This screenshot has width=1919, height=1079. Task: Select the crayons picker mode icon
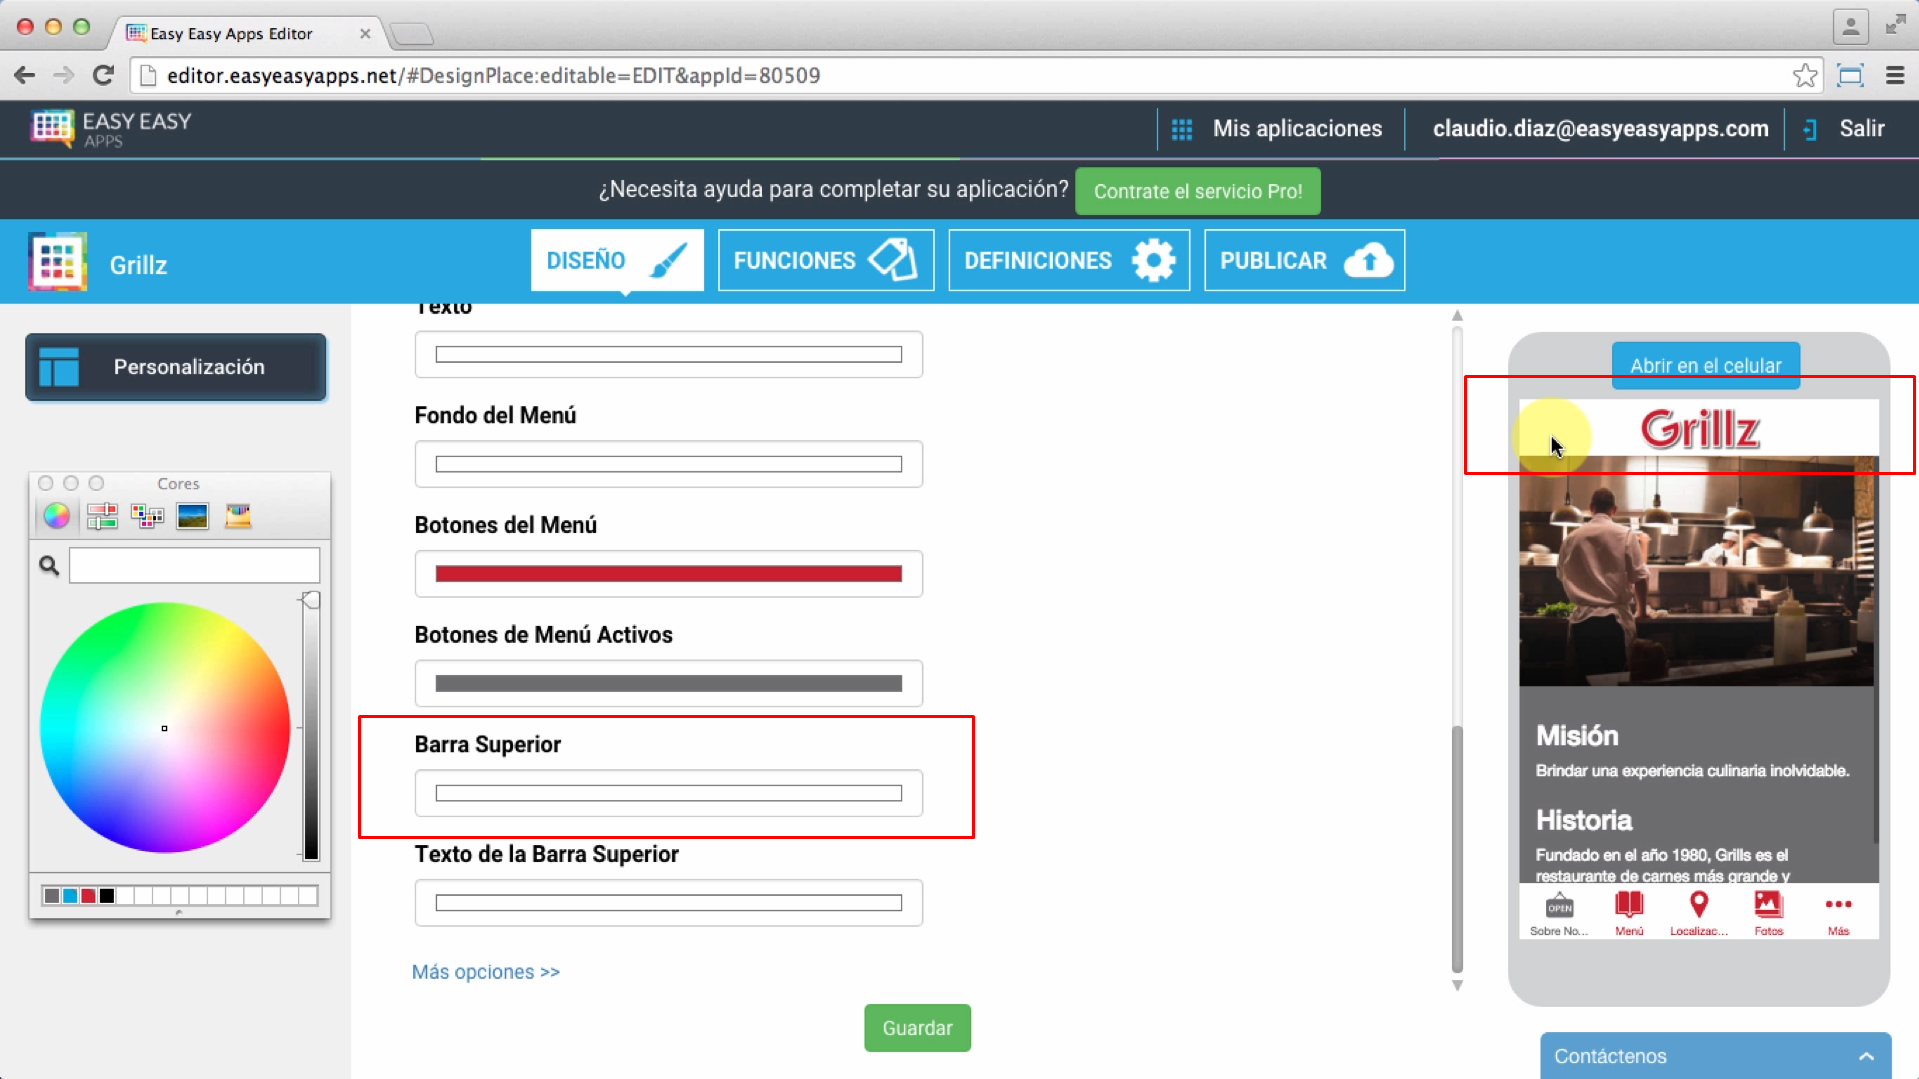click(238, 516)
